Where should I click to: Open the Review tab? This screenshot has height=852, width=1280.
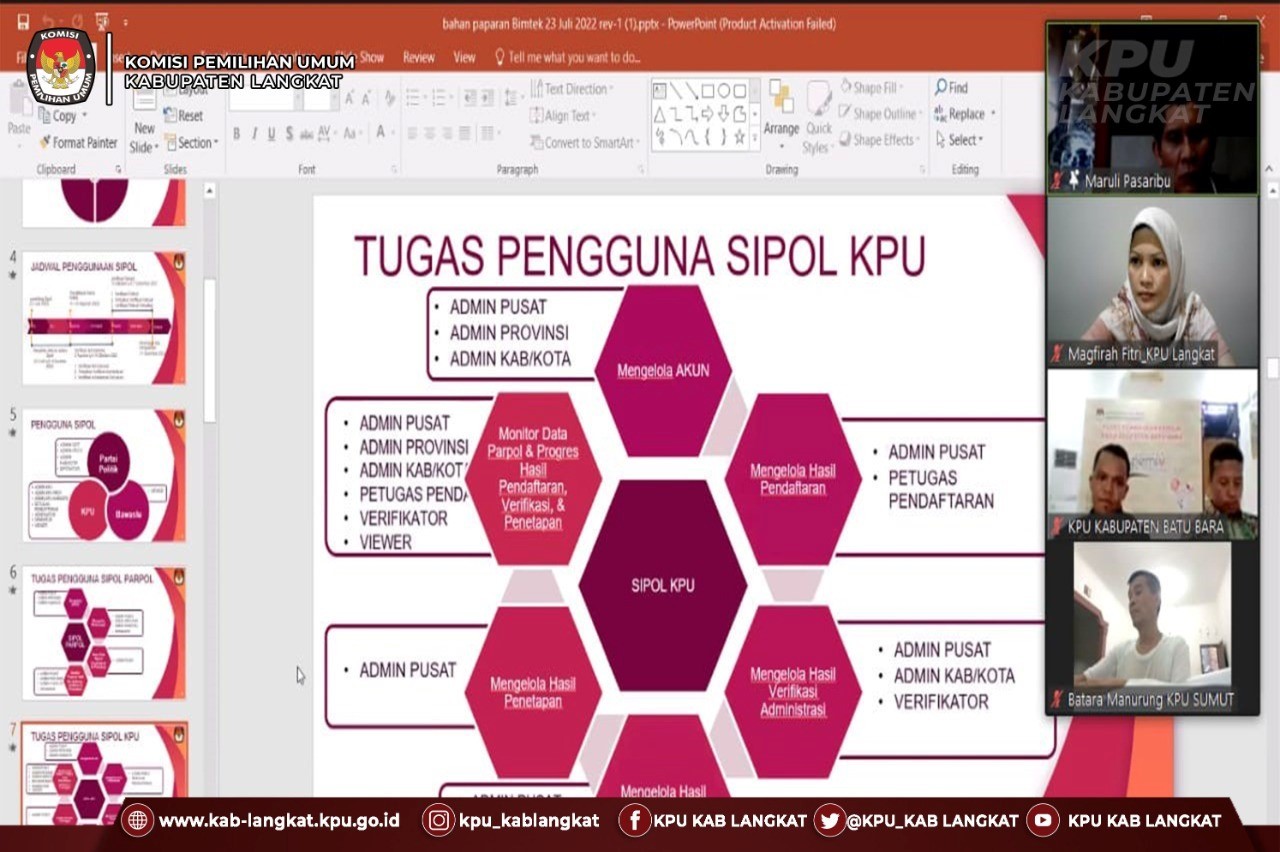(x=419, y=58)
